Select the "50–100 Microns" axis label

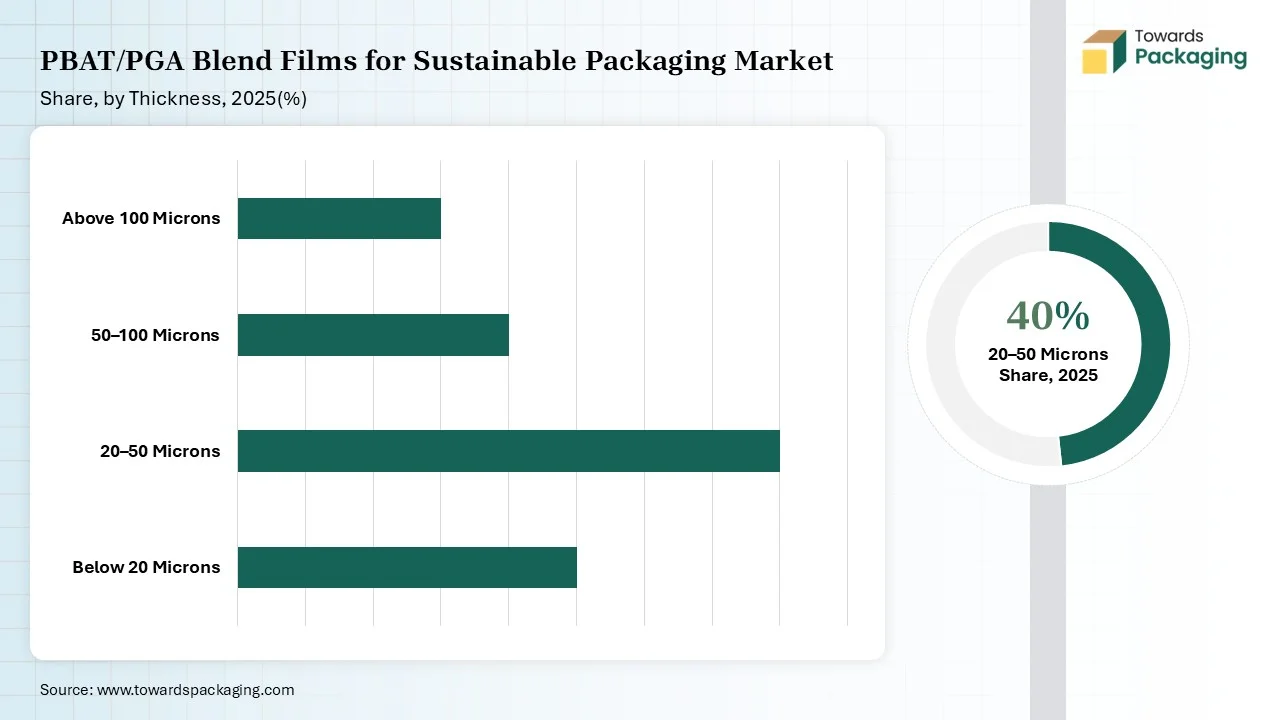155,335
